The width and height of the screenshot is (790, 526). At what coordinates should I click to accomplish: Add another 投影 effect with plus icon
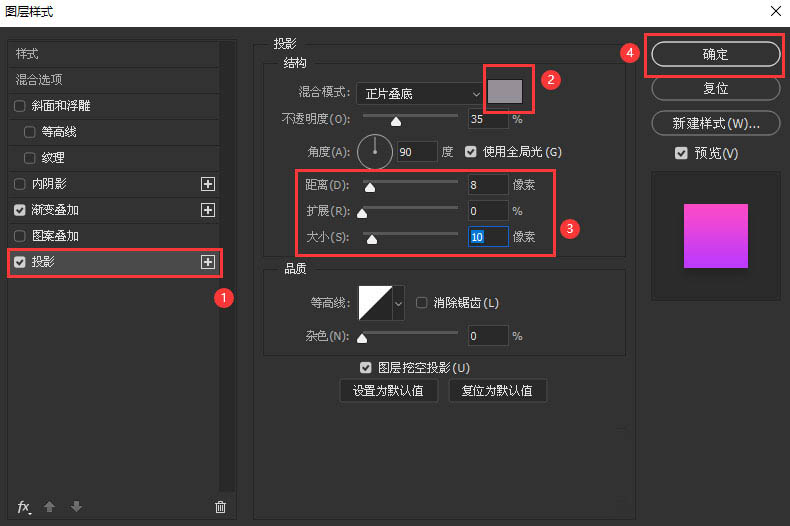[208, 262]
